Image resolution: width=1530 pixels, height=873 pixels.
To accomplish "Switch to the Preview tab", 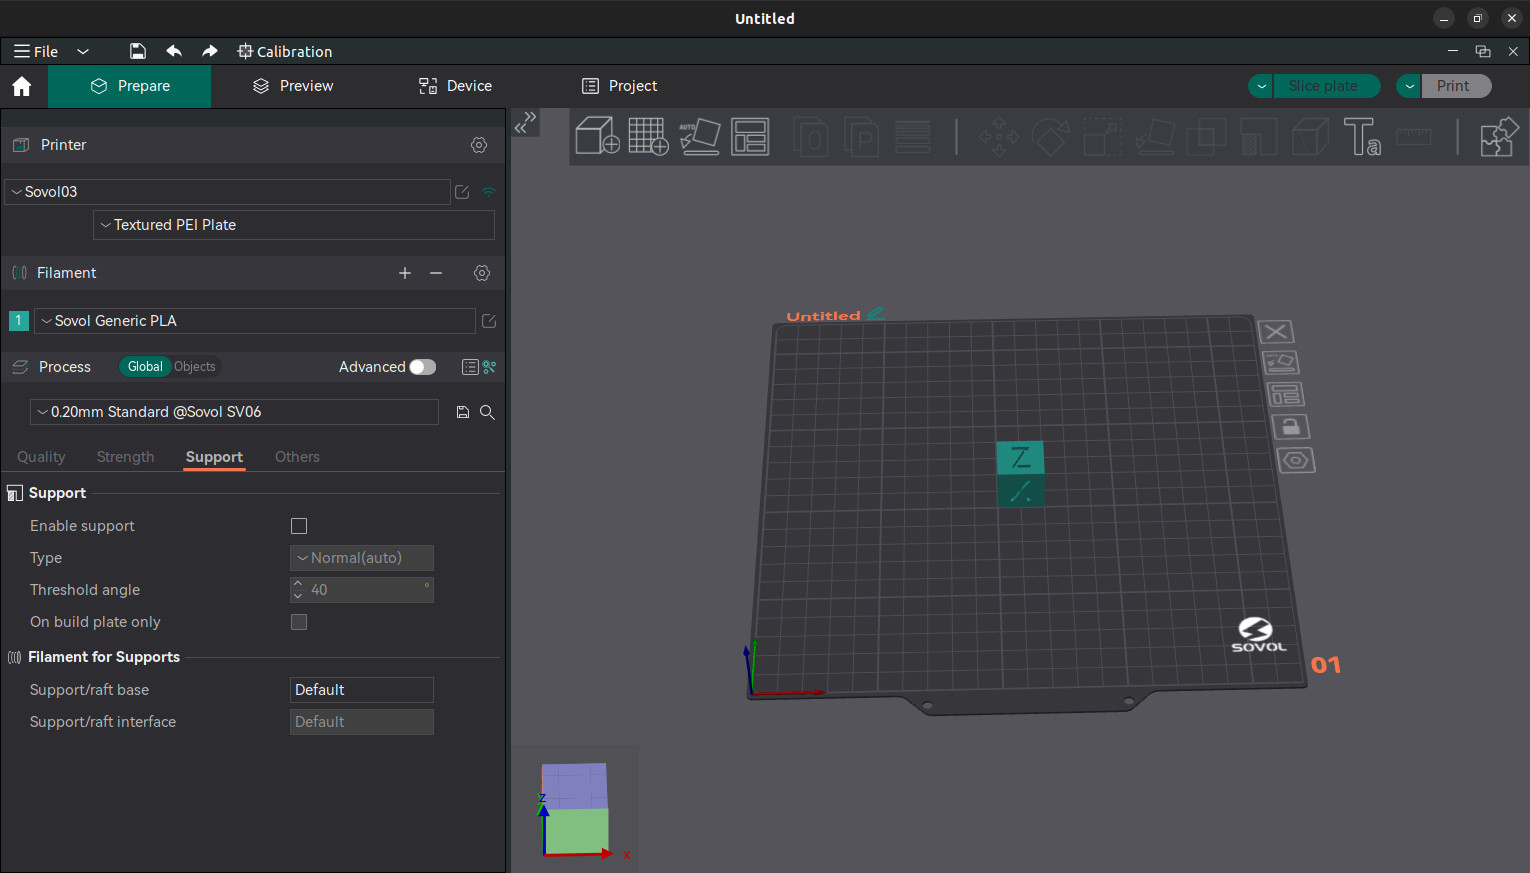I will tap(293, 86).
